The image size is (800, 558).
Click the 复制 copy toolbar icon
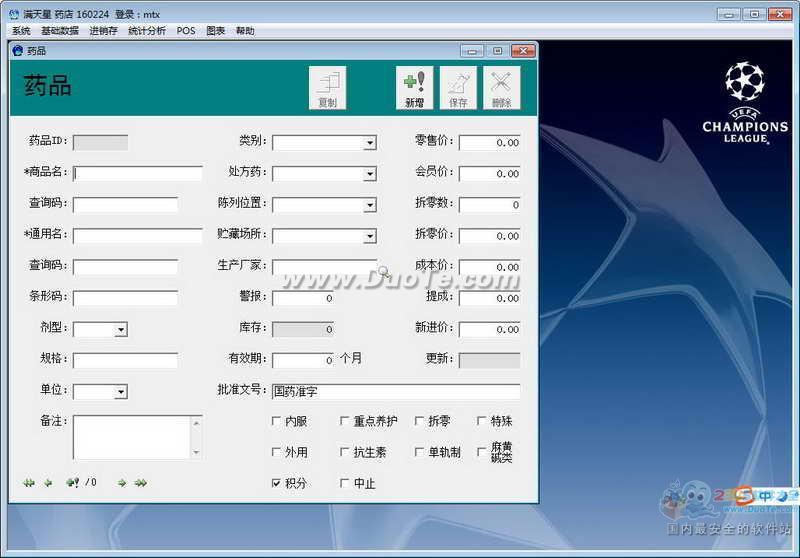[x=328, y=88]
